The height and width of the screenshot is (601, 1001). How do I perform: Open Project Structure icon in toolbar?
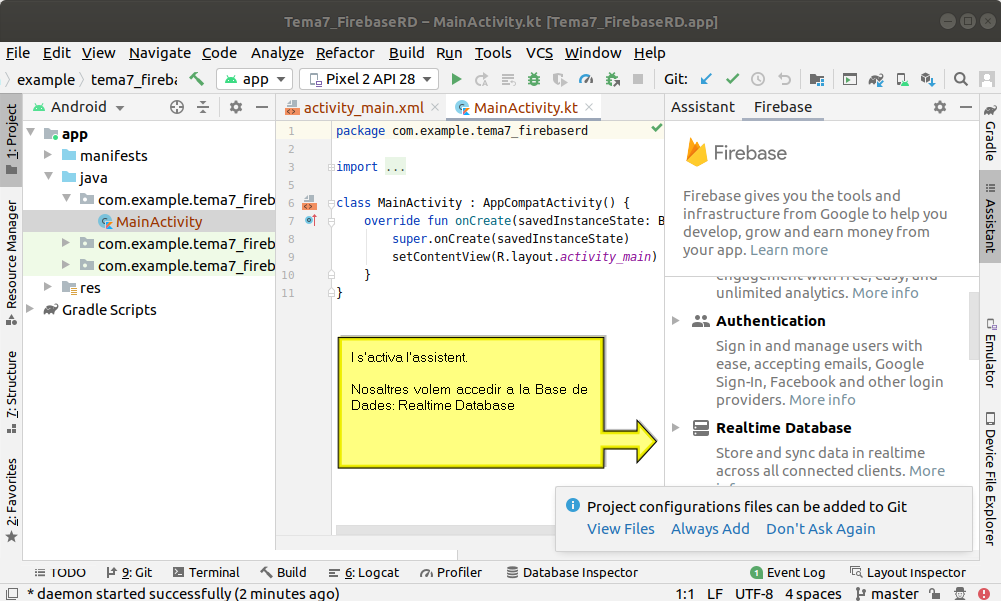(817, 79)
